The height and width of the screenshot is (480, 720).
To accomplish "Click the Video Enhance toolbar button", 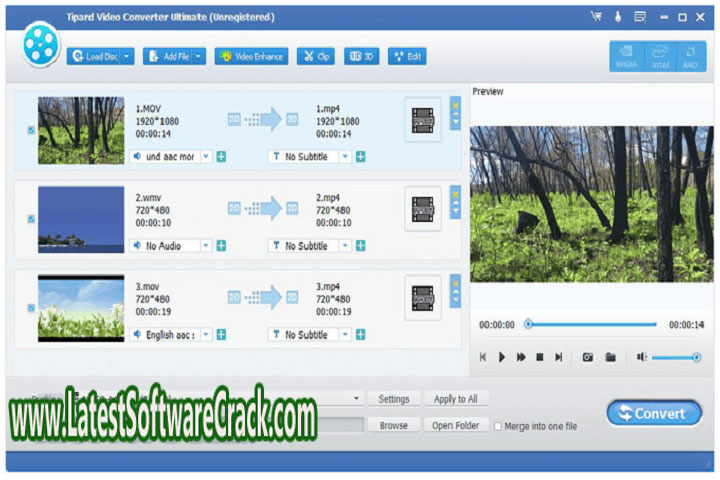I will point(251,57).
